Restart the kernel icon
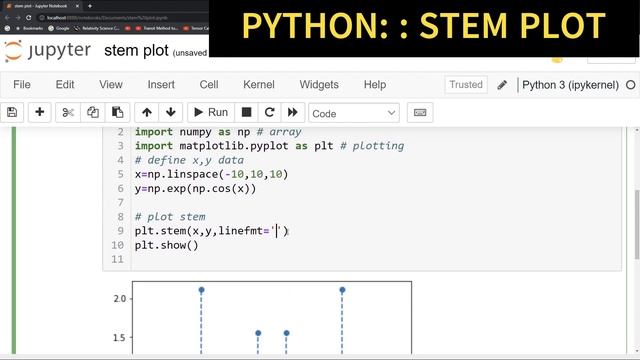Viewport: 640px width, 360px height. 269,112
